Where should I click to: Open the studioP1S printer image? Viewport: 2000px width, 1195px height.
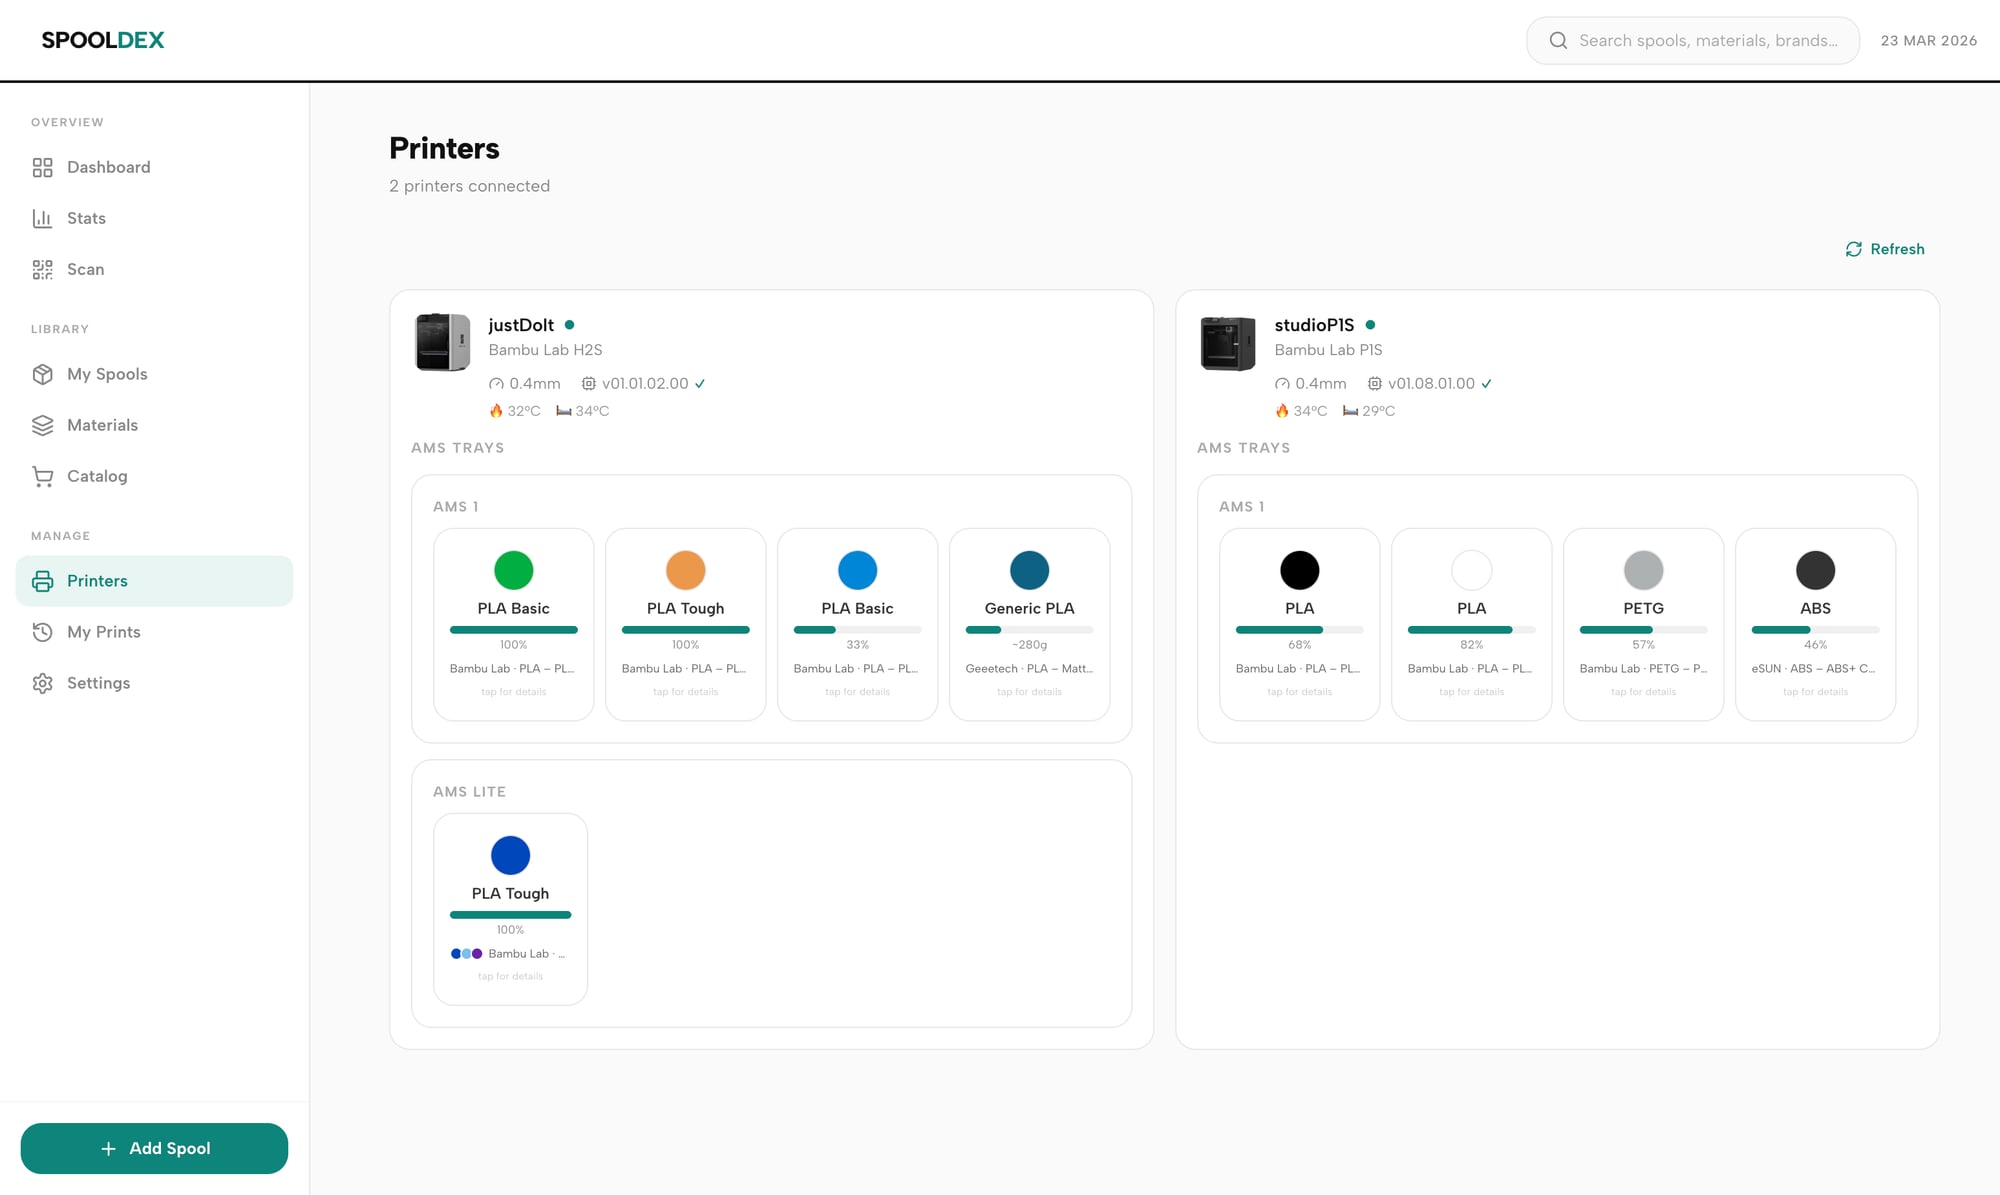(x=1227, y=342)
